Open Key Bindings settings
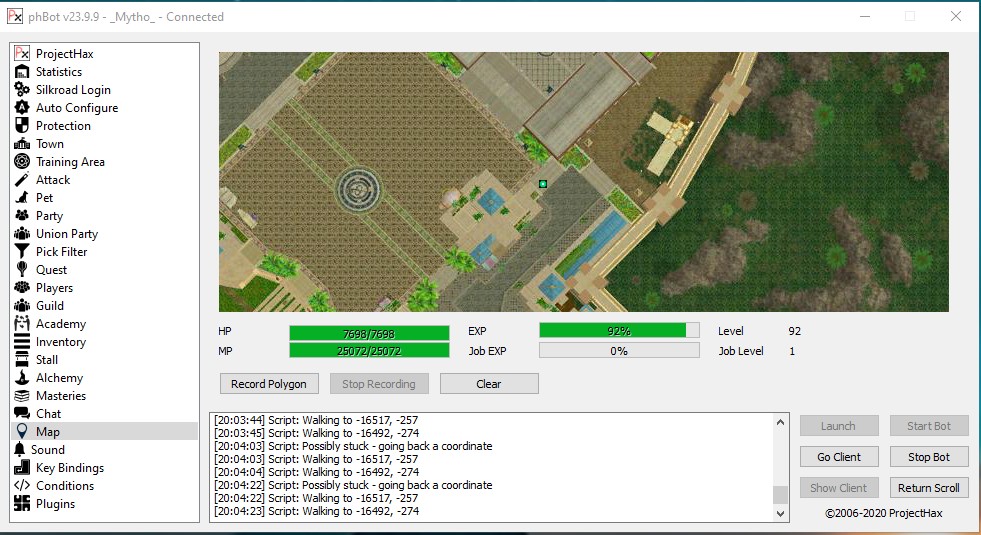The image size is (981, 535). click(69, 468)
